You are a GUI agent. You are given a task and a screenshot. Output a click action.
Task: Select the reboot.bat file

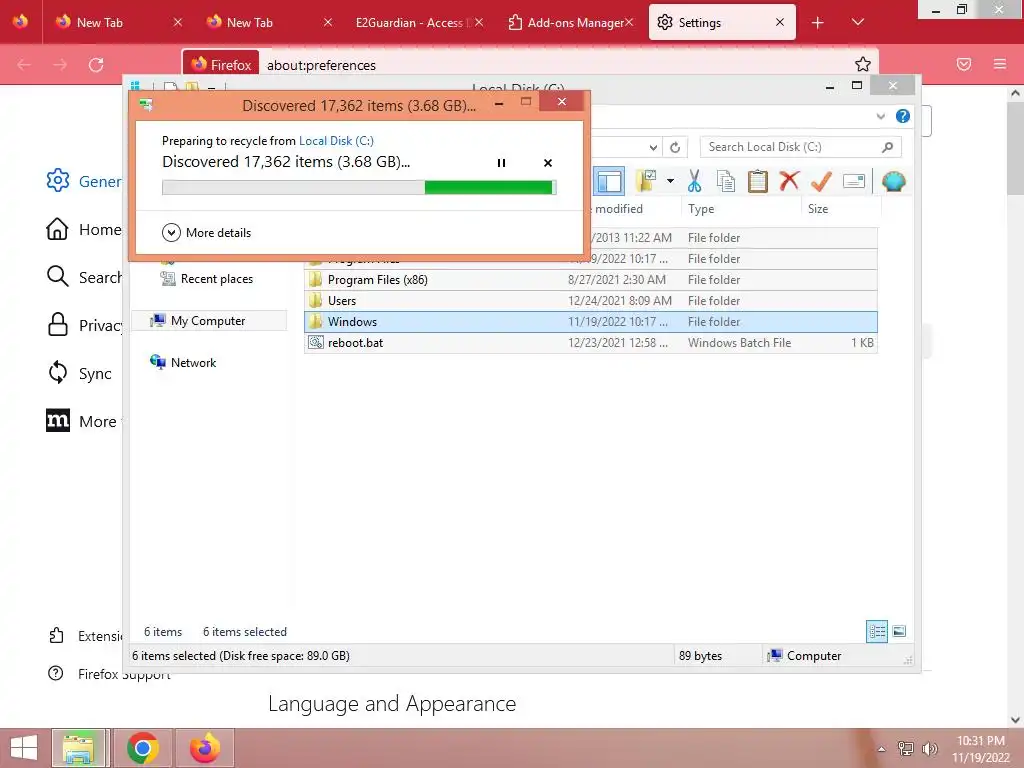point(590,342)
